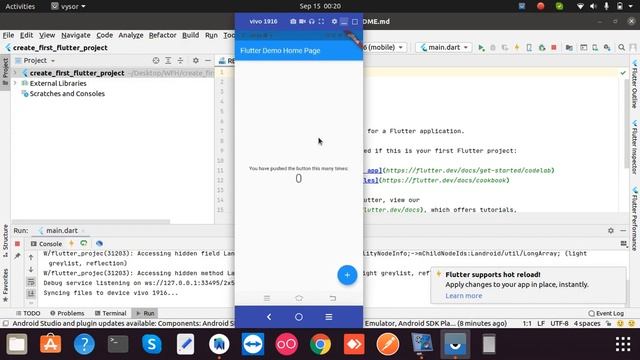The width and height of the screenshot is (640, 360).
Task: Open the main.dart run configuration dropdown
Action: tap(444, 47)
